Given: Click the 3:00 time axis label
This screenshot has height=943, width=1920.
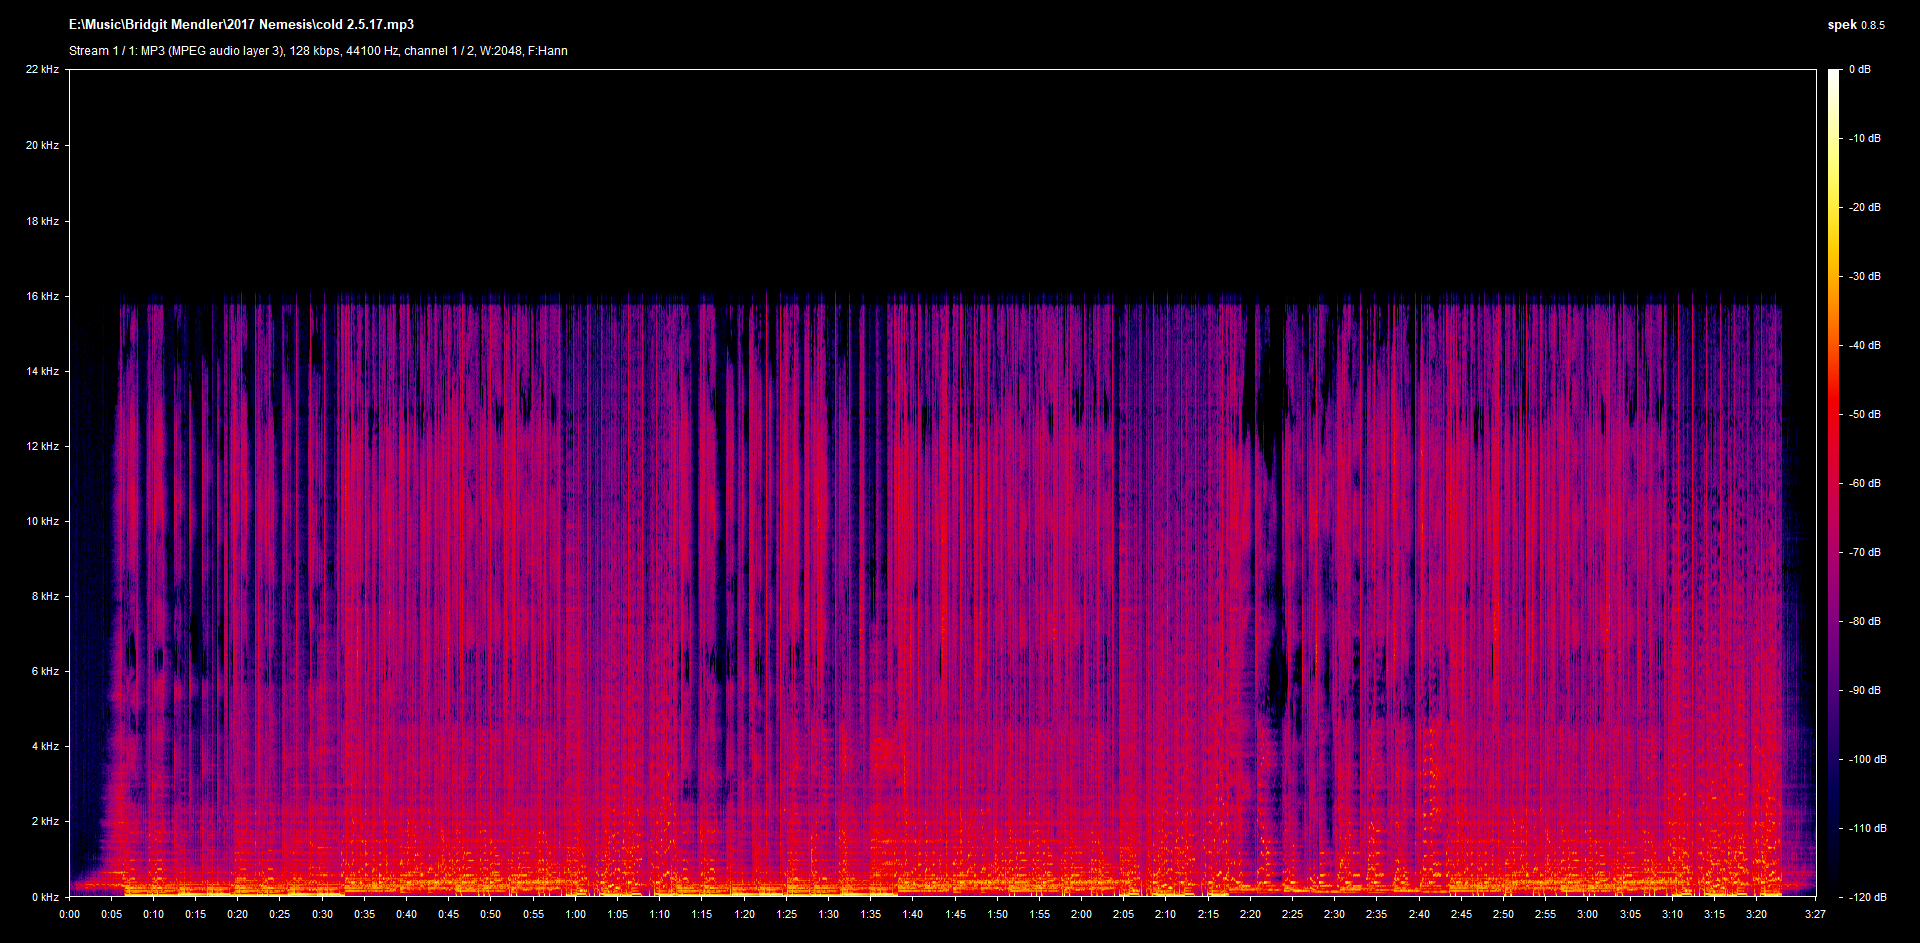Looking at the screenshot, I should click(1587, 914).
